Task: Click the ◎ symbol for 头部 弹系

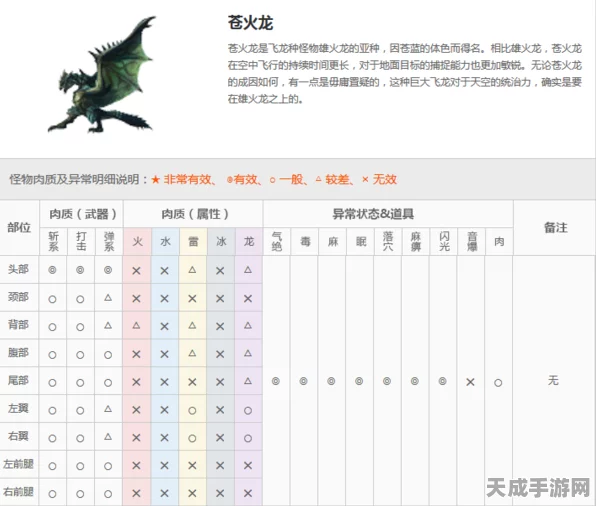Action: click(108, 270)
